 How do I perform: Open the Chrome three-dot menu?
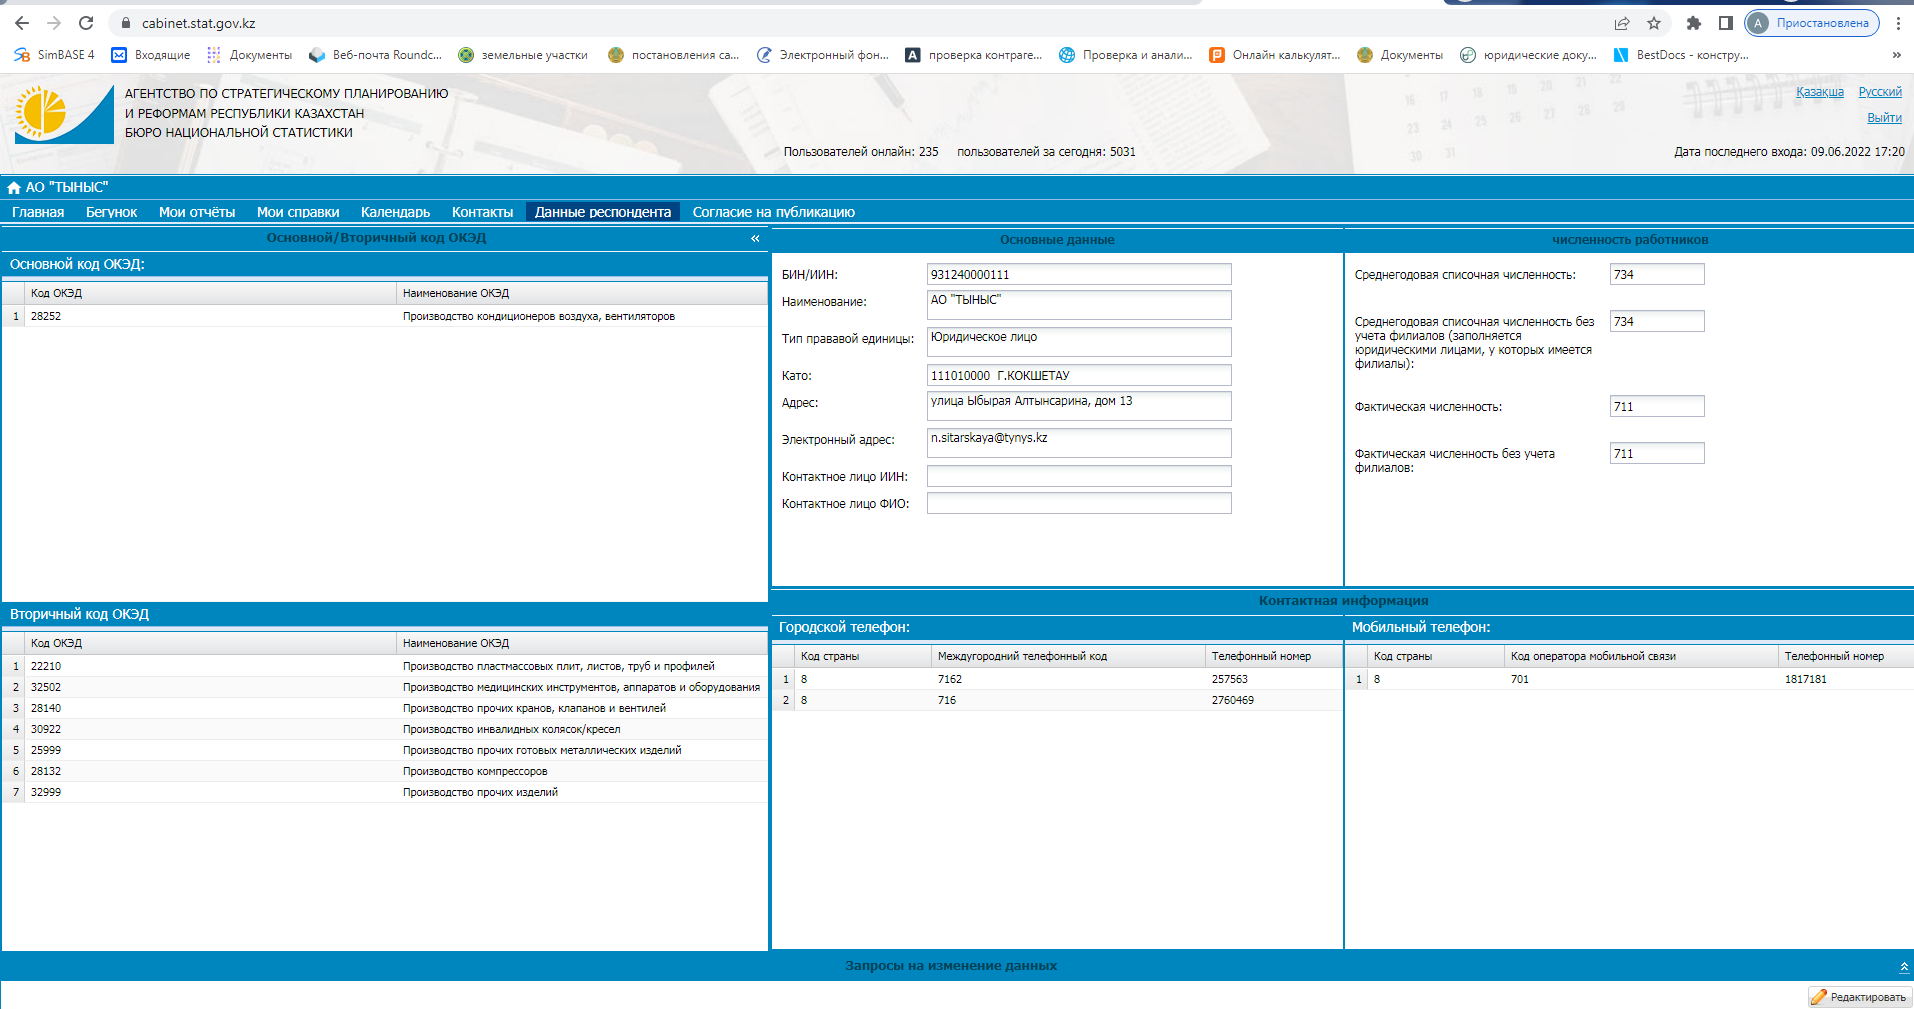[1898, 23]
